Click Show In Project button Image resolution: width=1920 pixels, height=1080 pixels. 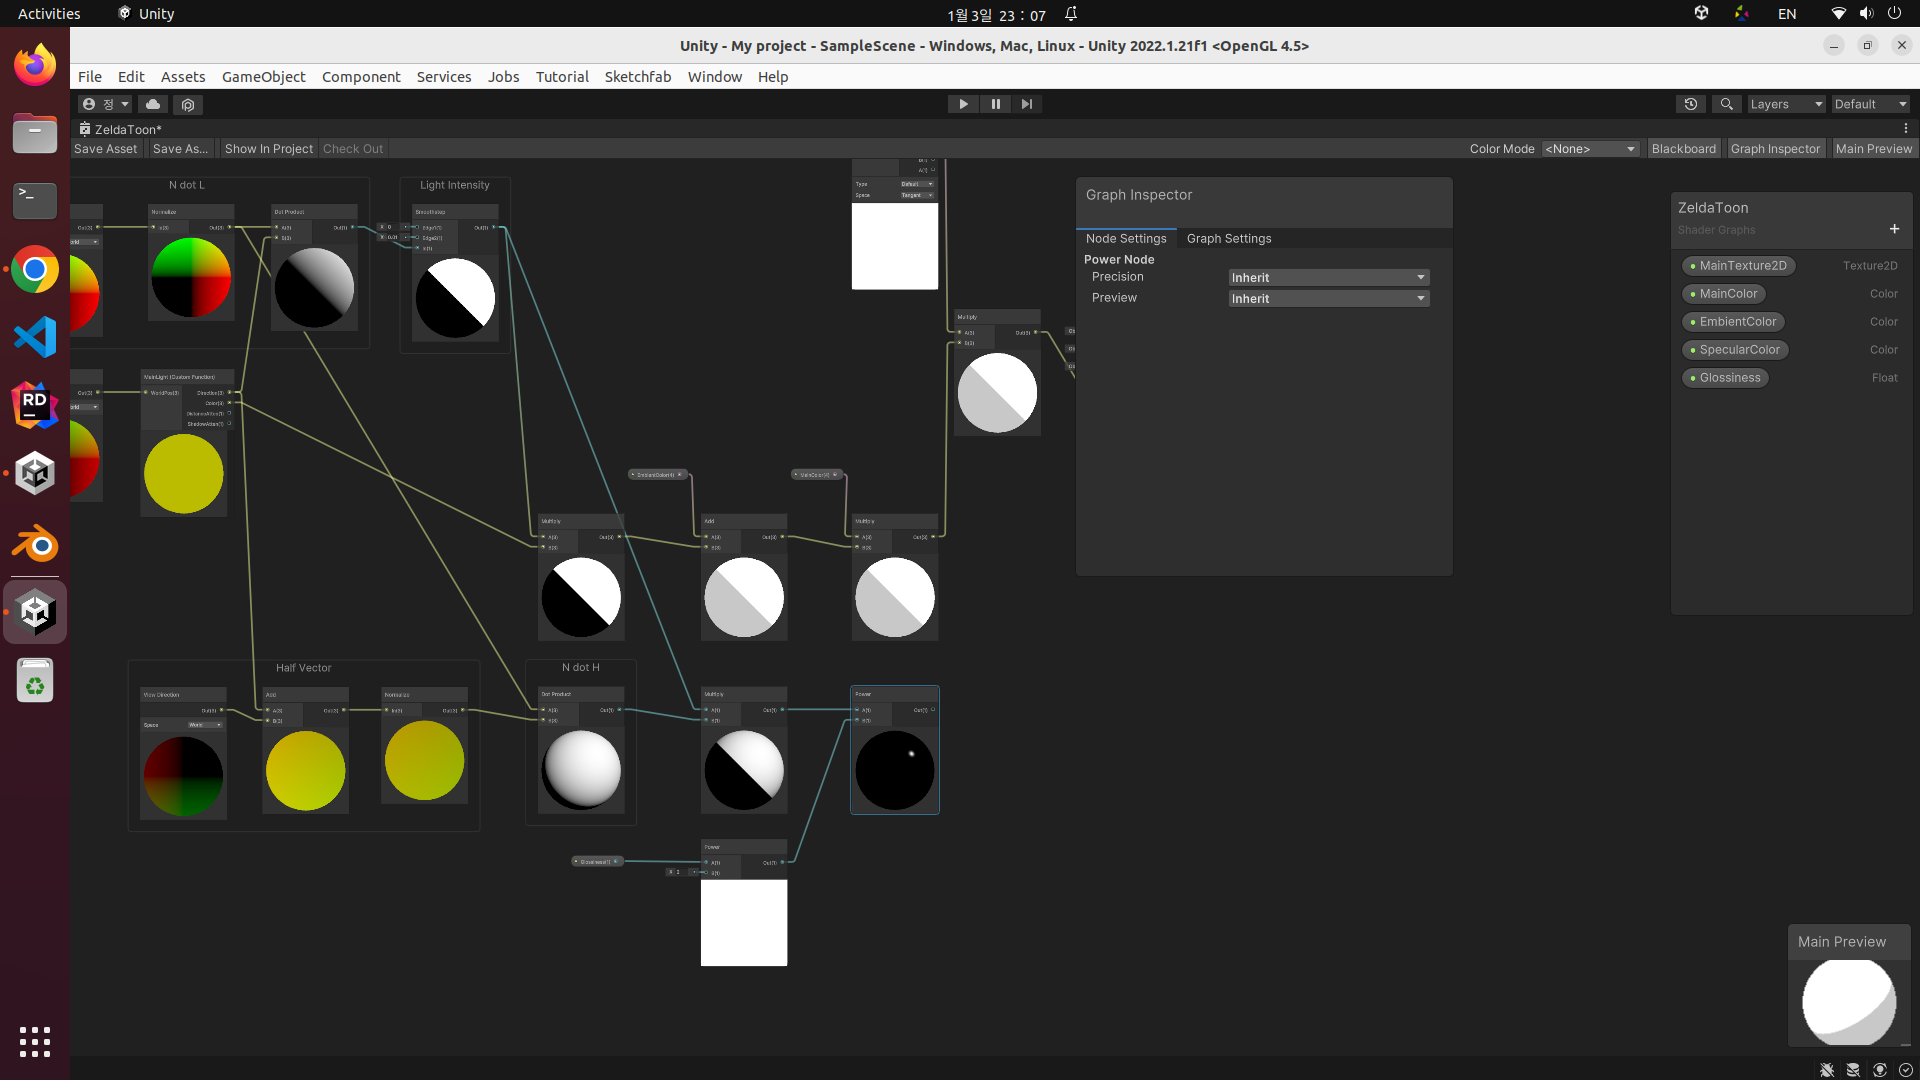(x=269, y=149)
